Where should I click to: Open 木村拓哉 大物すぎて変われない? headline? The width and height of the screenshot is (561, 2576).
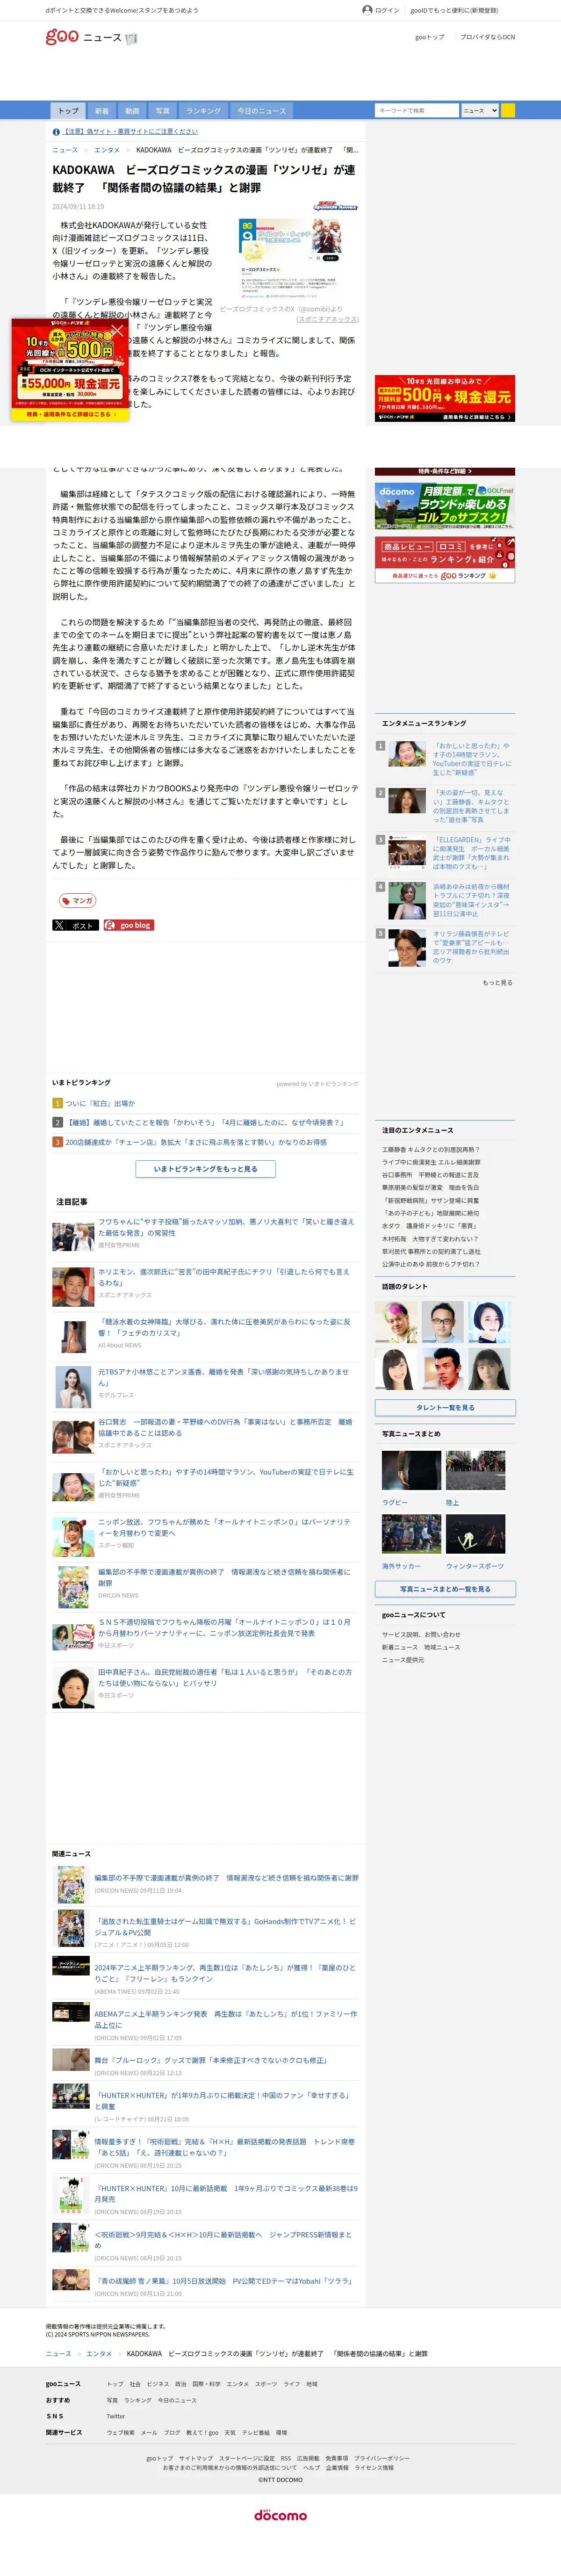point(429,1238)
